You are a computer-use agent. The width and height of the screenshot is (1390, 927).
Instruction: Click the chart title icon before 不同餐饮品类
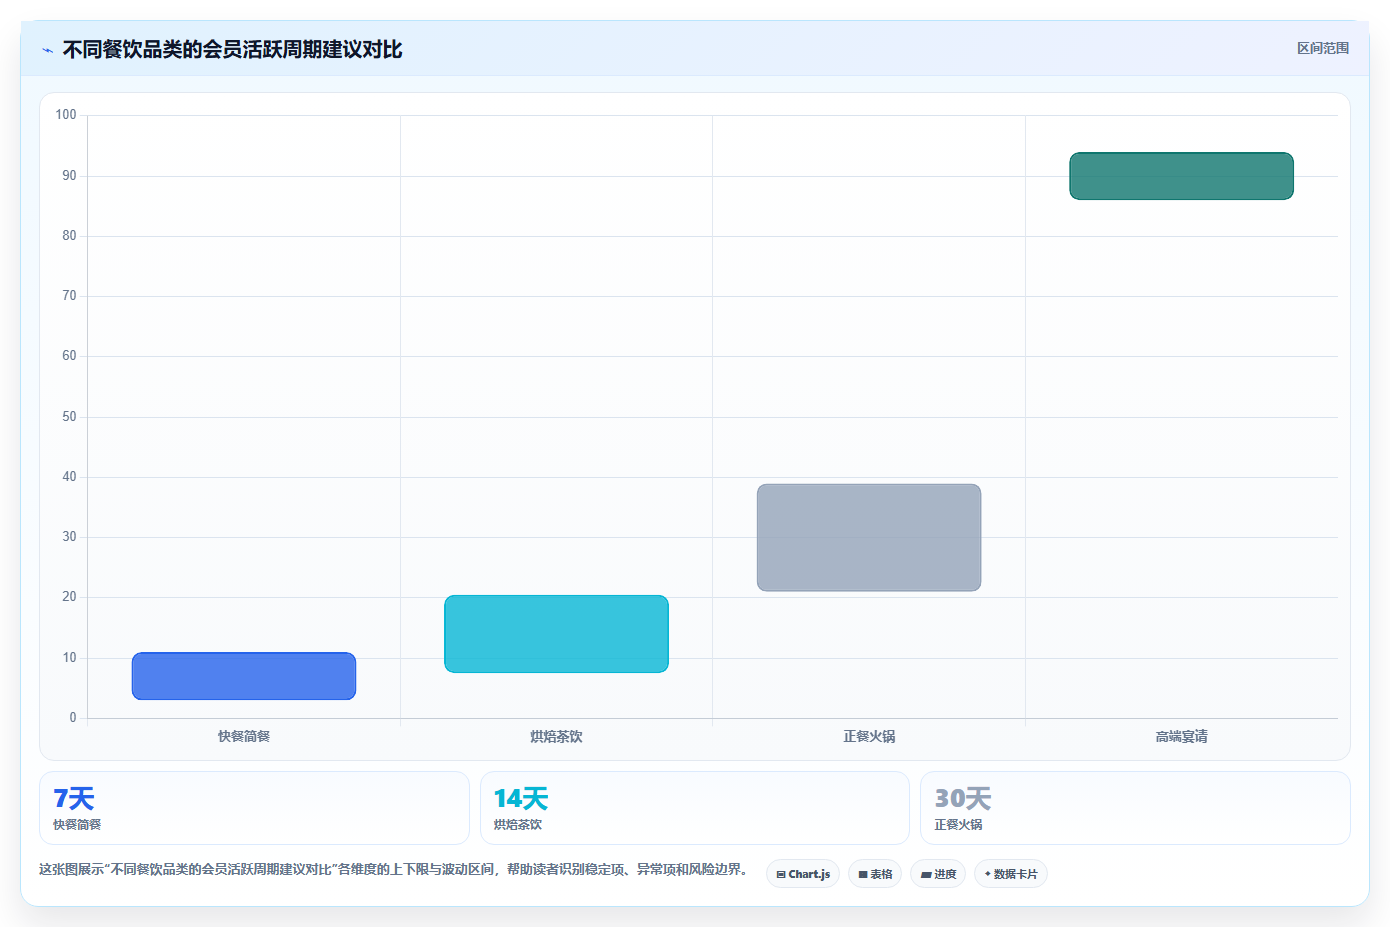point(47,50)
